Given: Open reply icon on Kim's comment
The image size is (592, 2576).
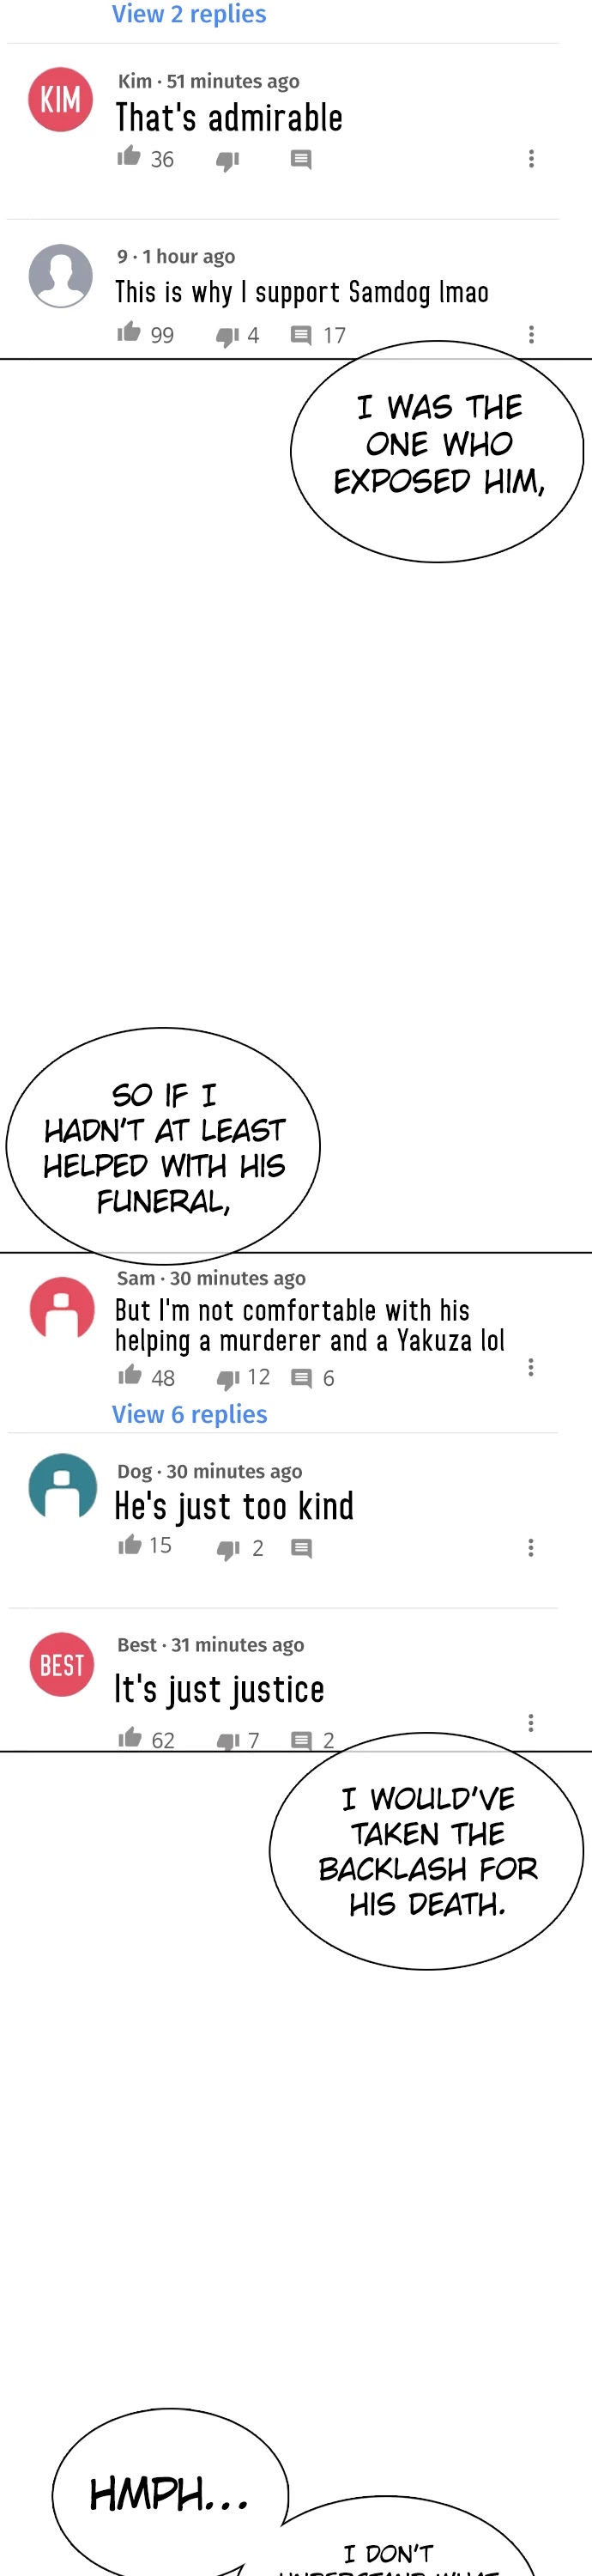Looking at the screenshot, I should (x=301, y=160).
